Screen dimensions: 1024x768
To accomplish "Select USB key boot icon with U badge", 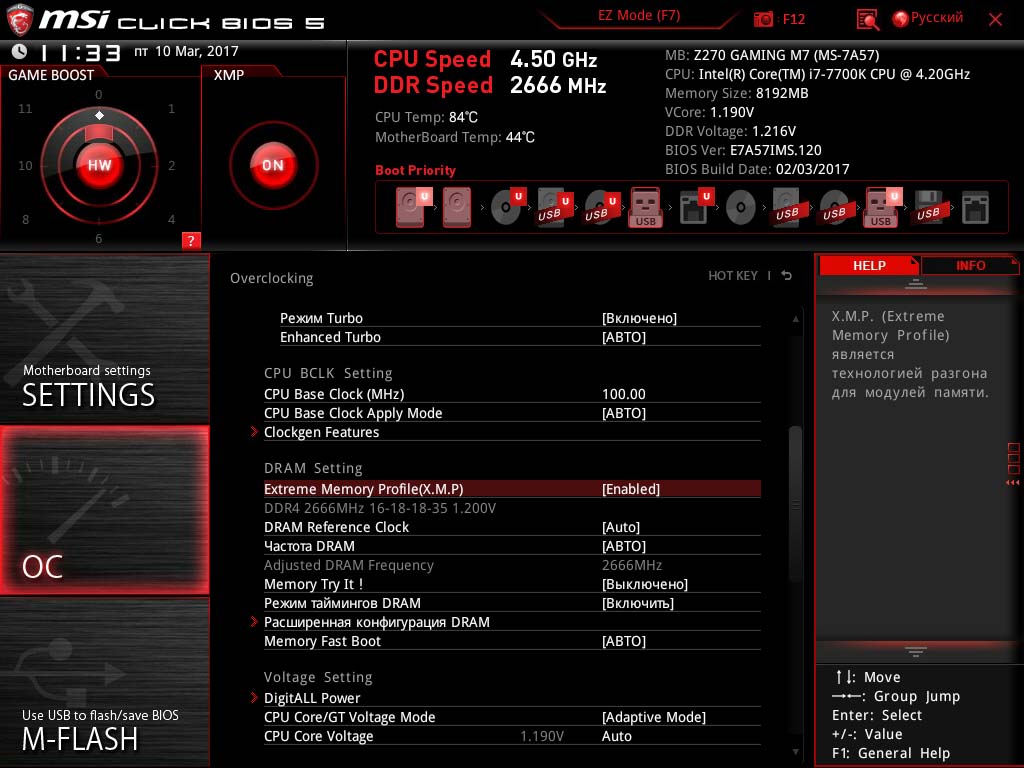I will tap(882, 208).
